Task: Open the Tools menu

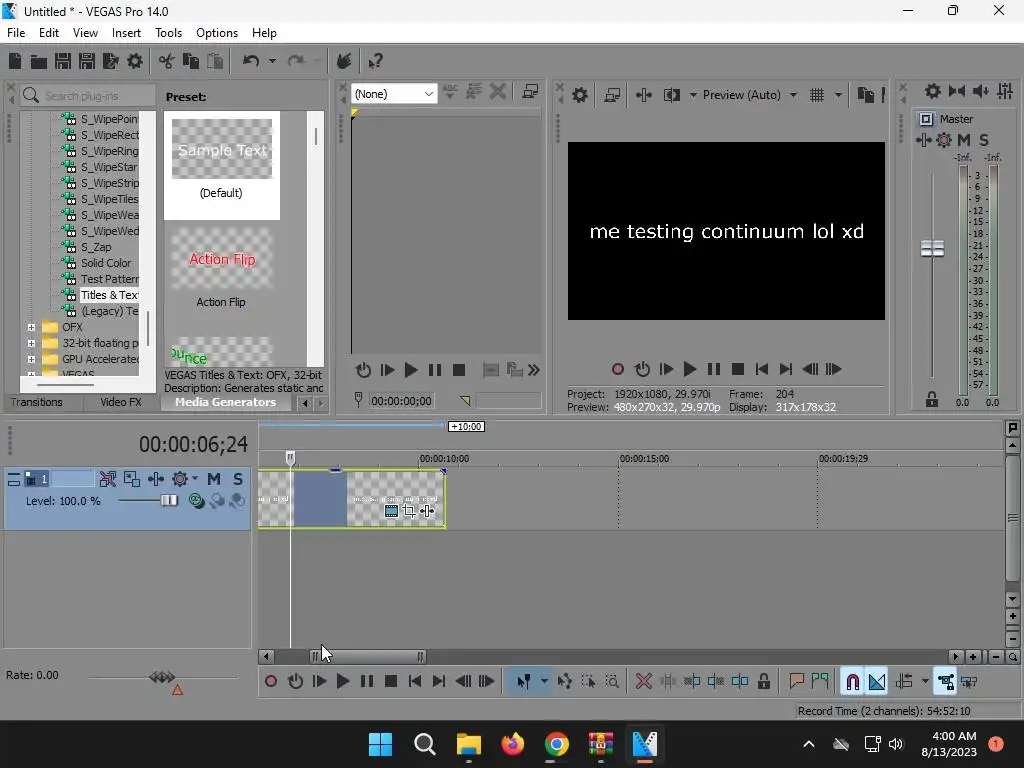Action: pos(168,33)
